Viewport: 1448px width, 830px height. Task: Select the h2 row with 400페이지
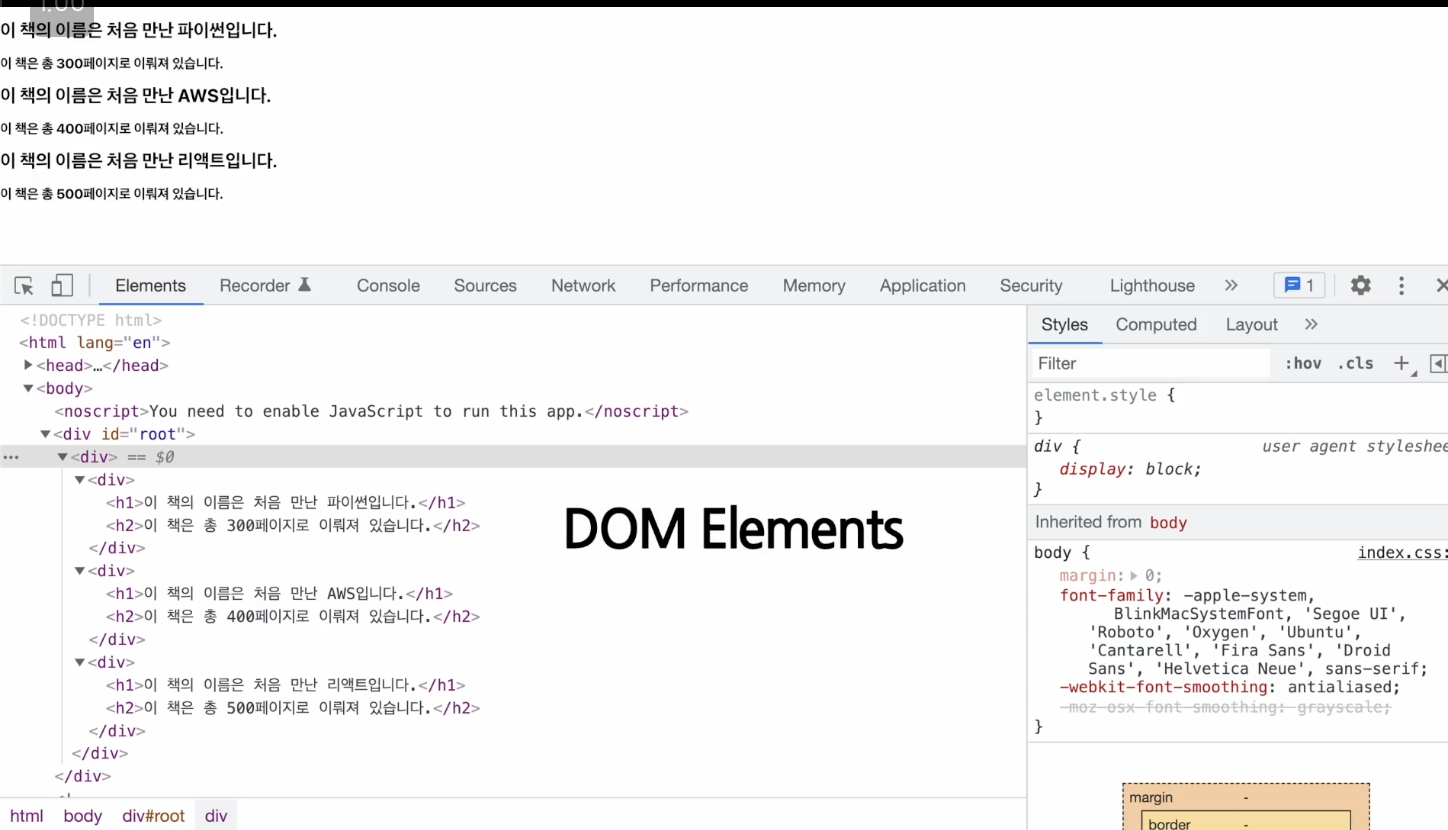[x=293, y=616]
